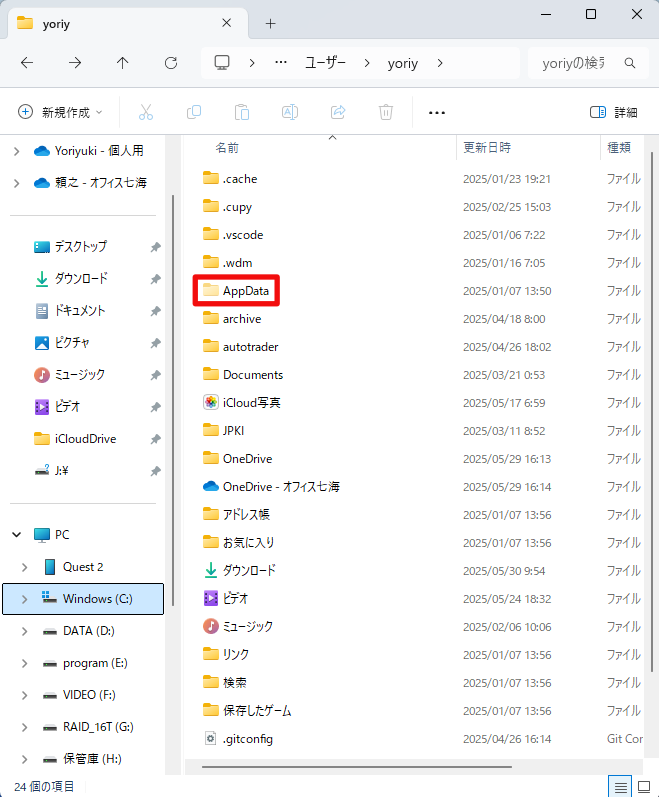Go up one folder level
659x797 pixels.
[123, 62]
